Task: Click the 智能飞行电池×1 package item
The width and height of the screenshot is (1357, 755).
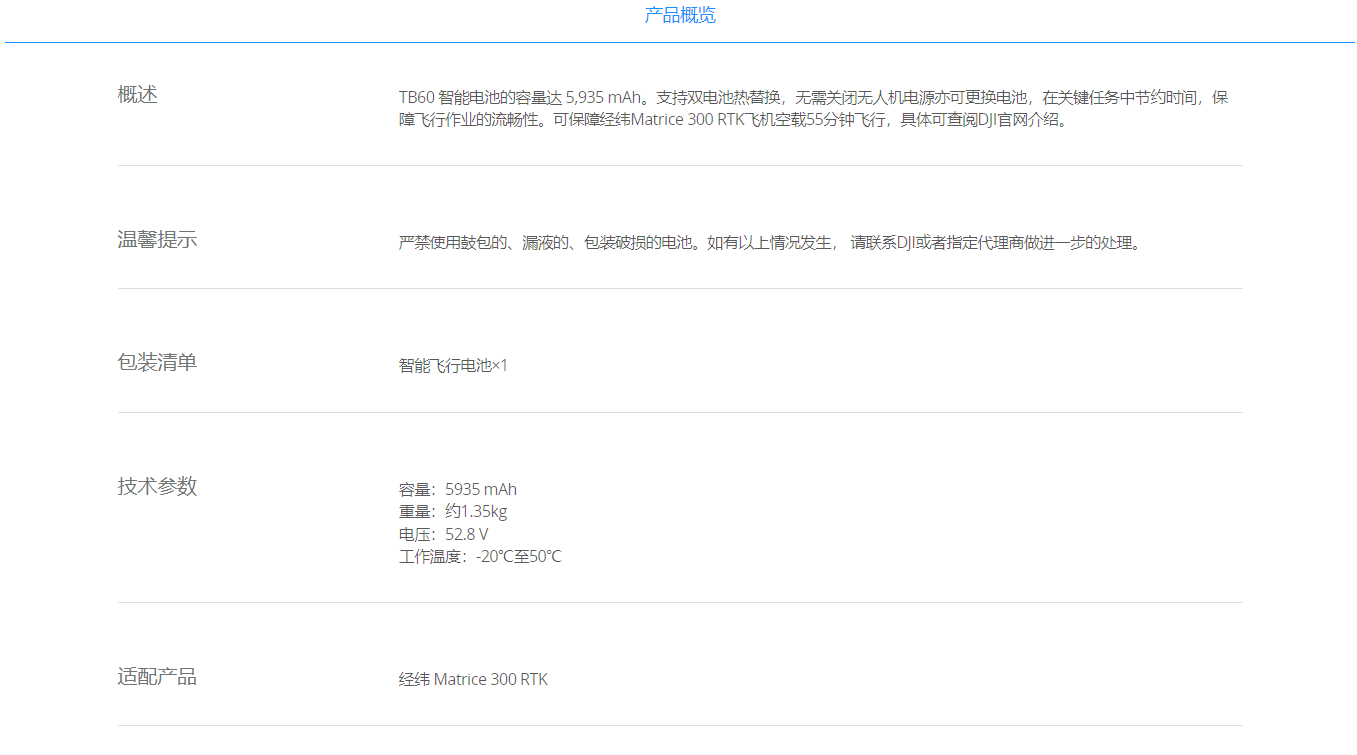Action: point(453,366)
